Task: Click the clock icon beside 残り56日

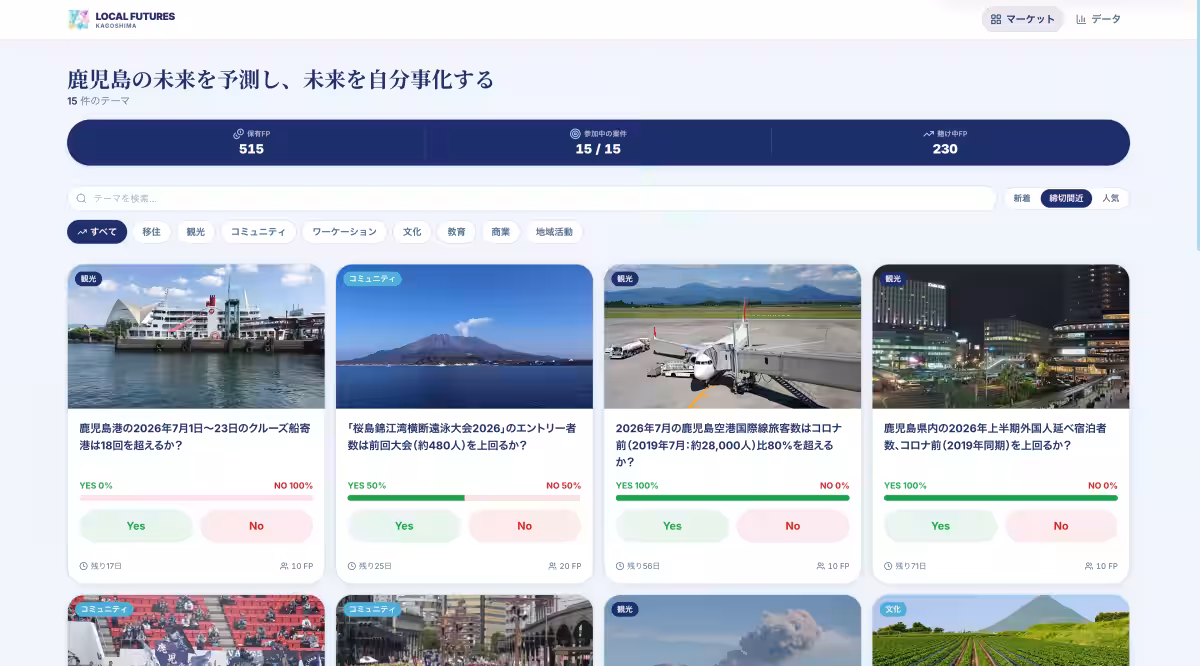Action: tap(620, 566)
